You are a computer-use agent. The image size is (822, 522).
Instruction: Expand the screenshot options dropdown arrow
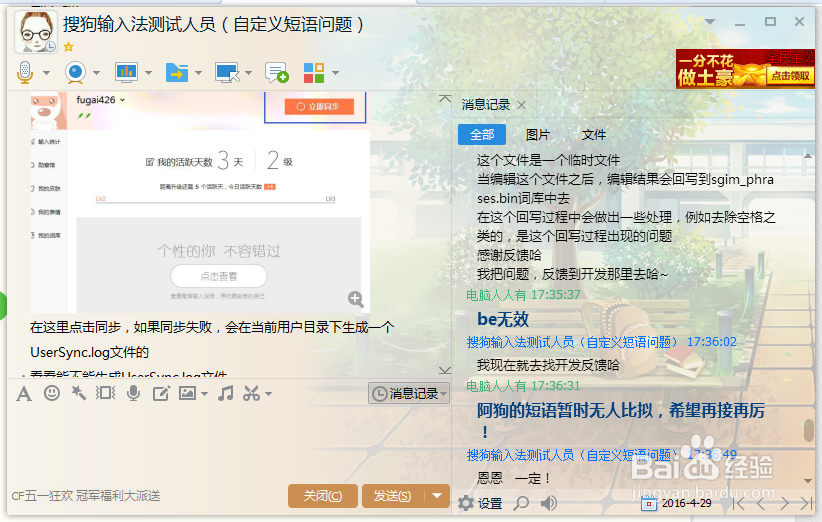click(x=268, y=394)
